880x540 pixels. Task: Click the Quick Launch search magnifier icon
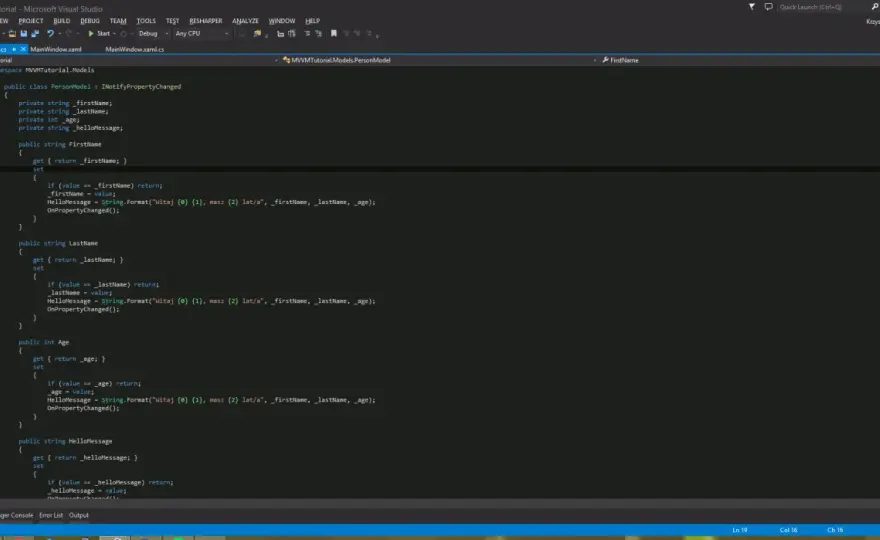(874, 7)
